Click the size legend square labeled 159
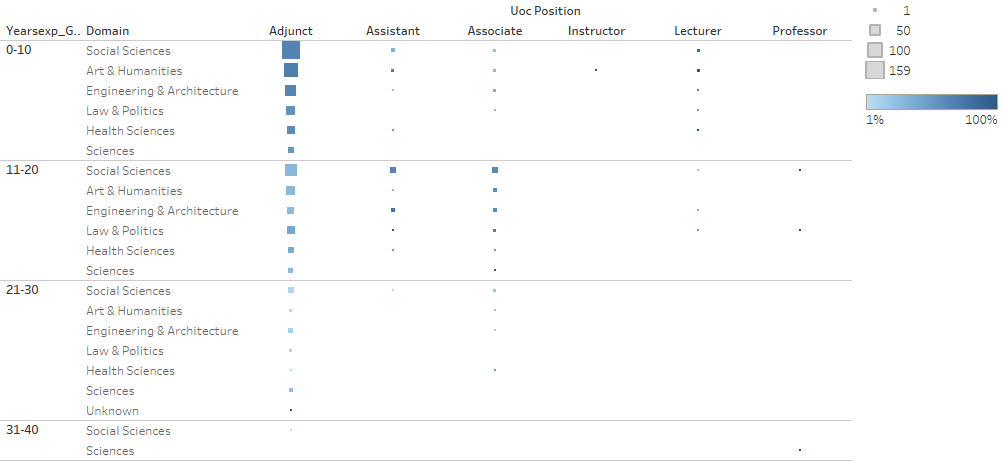 coord(875,70)
